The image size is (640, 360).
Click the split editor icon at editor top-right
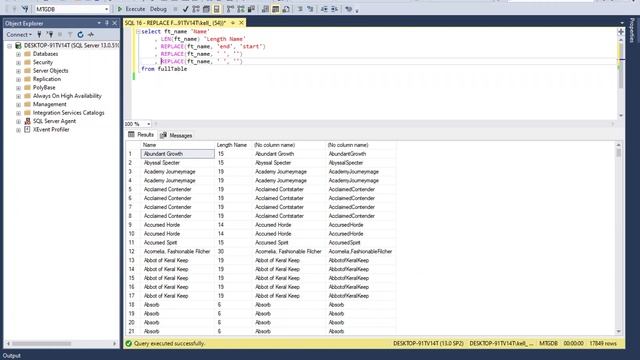point(621,32)
